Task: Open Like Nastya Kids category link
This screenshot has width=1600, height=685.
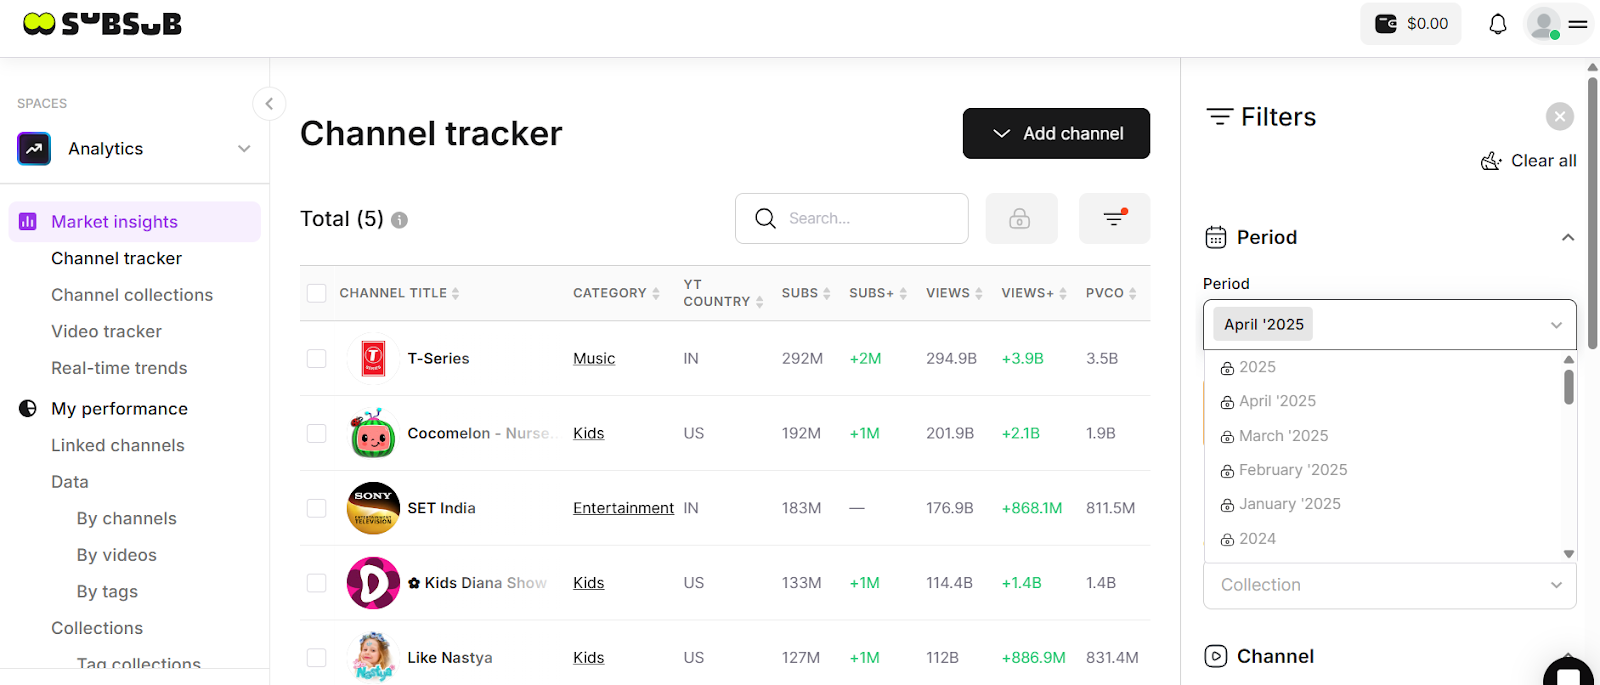Action: click(589, 657)
